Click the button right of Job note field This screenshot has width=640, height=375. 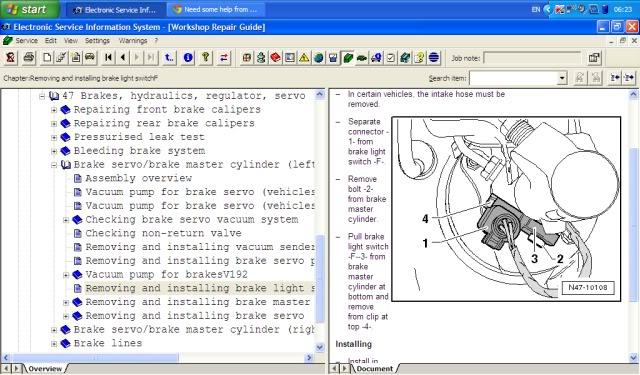(594, 58)
